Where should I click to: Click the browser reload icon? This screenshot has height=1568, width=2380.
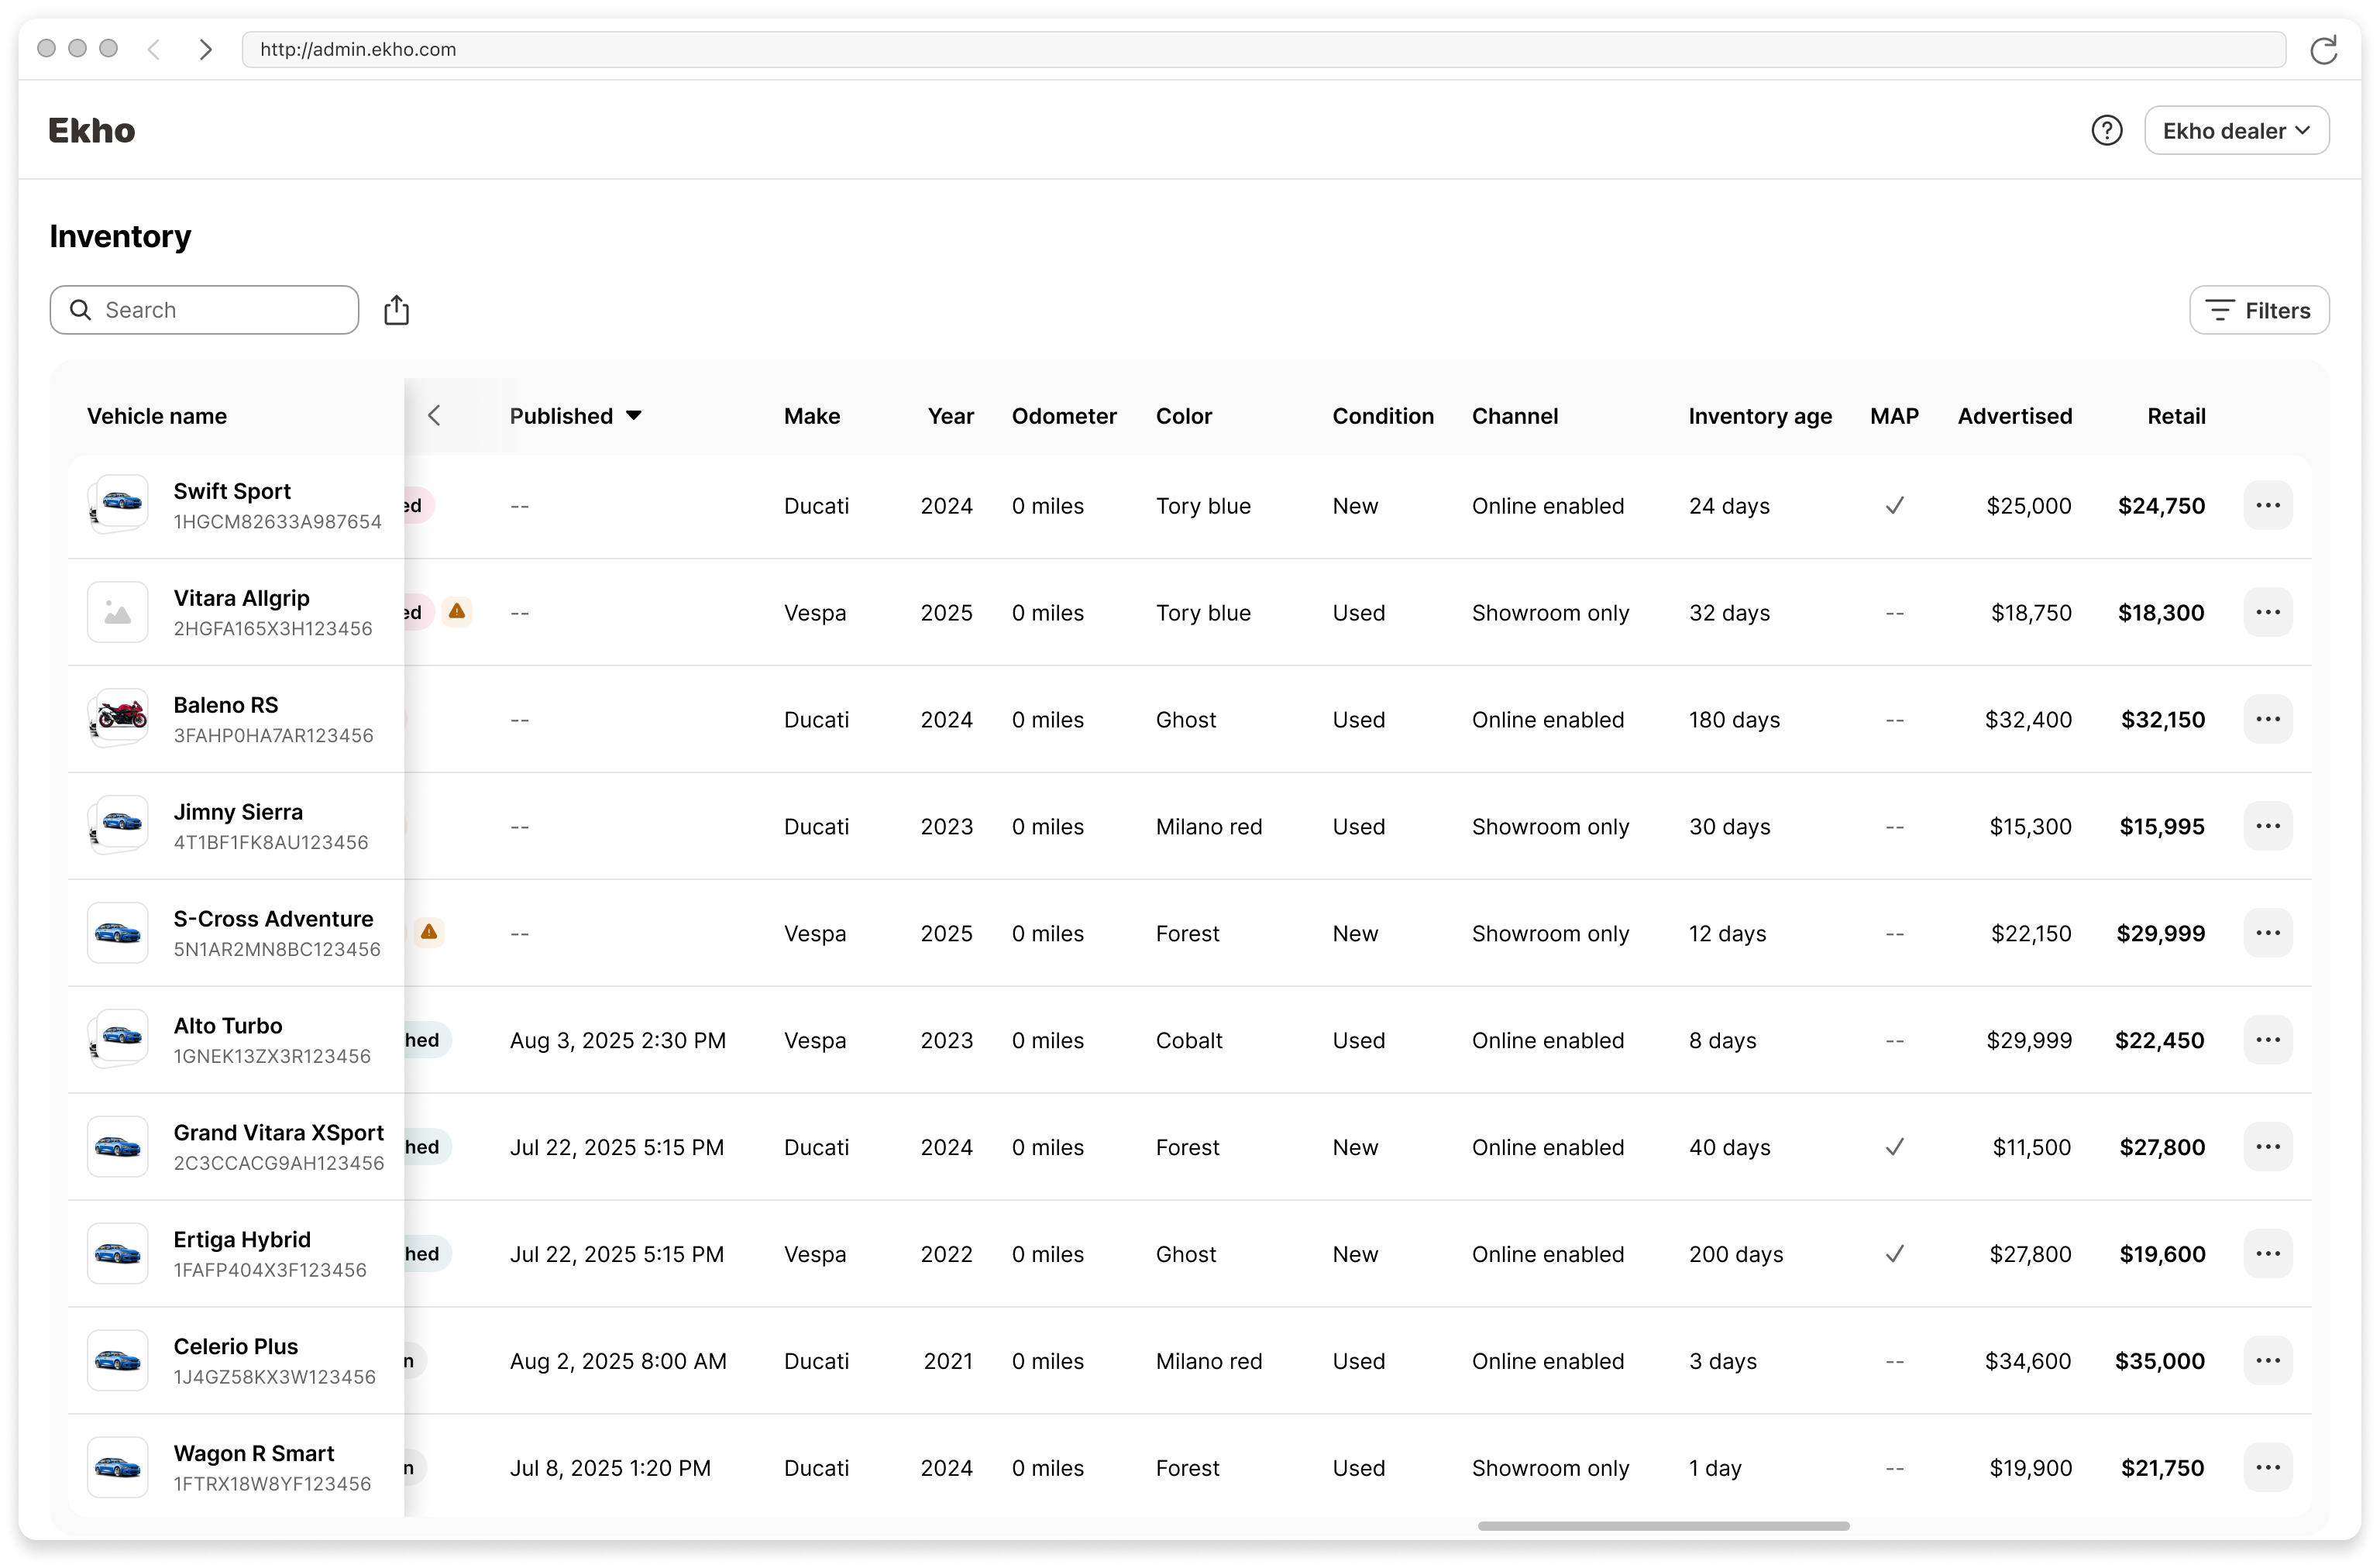click(x=2323, y=50)
